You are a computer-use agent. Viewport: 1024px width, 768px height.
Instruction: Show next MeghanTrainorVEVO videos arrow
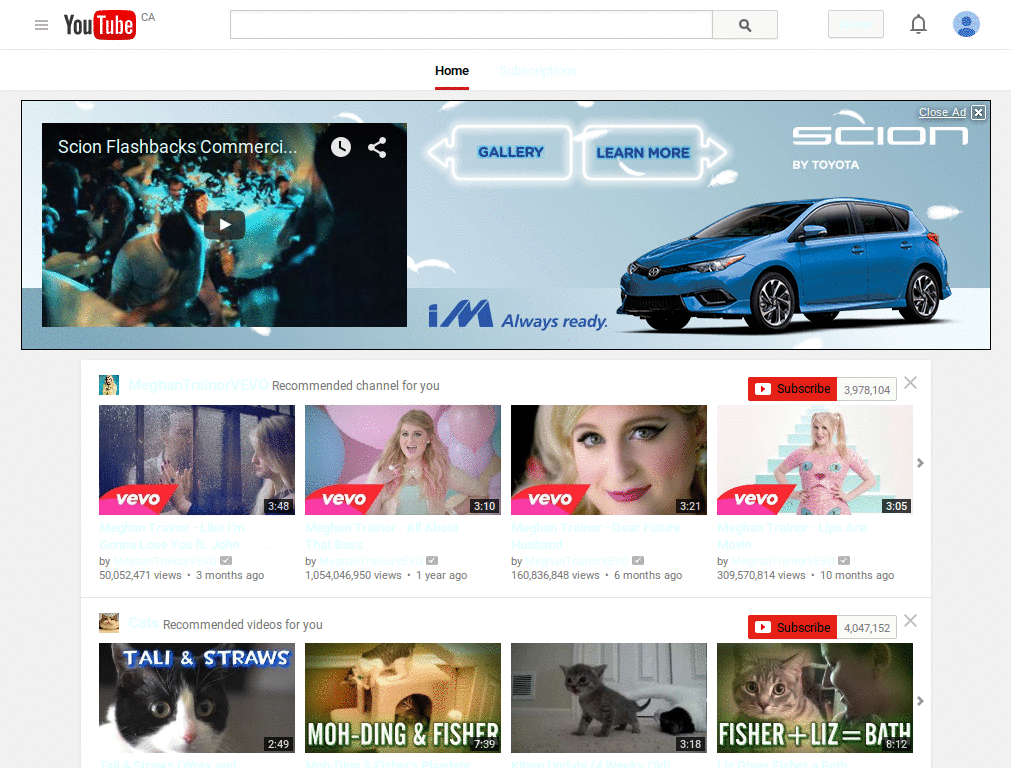click(x=920, y=463)
